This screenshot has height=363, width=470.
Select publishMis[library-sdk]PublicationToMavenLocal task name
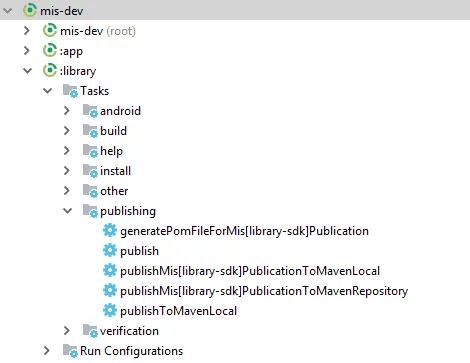pos(250,271)
